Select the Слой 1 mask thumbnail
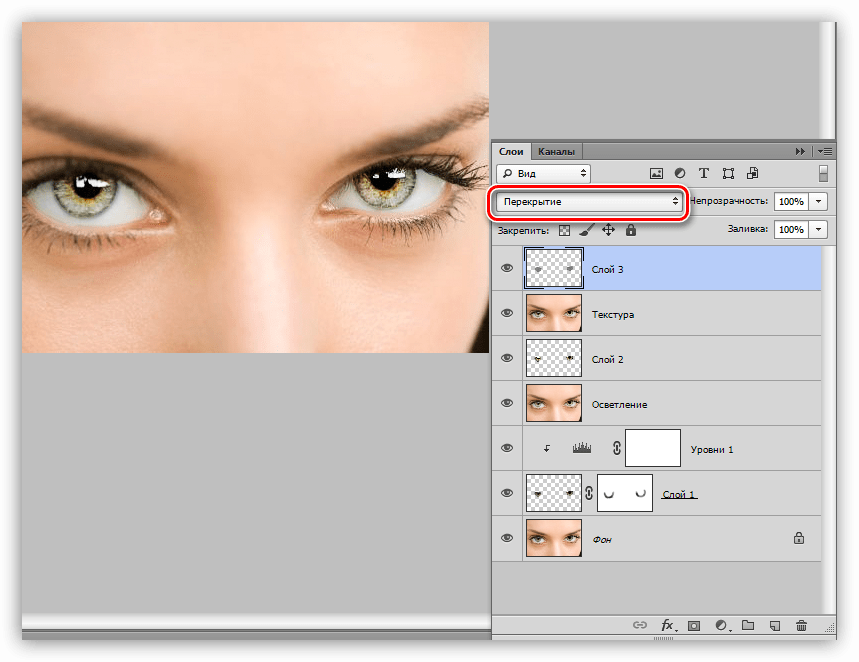859x662 pixels. pyautogui.click(x=625, y=493)
